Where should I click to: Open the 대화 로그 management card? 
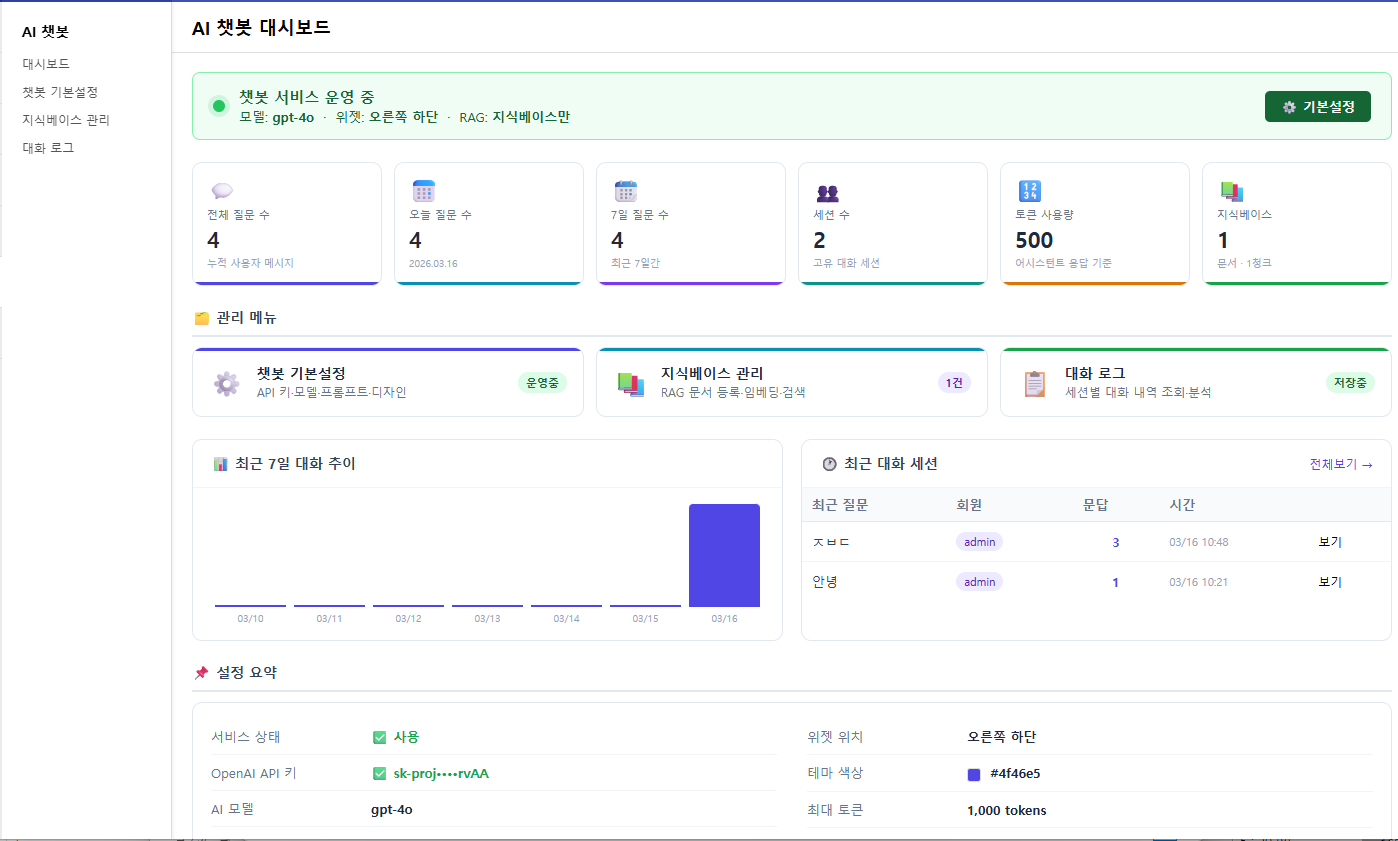[x=1195, y=382]
